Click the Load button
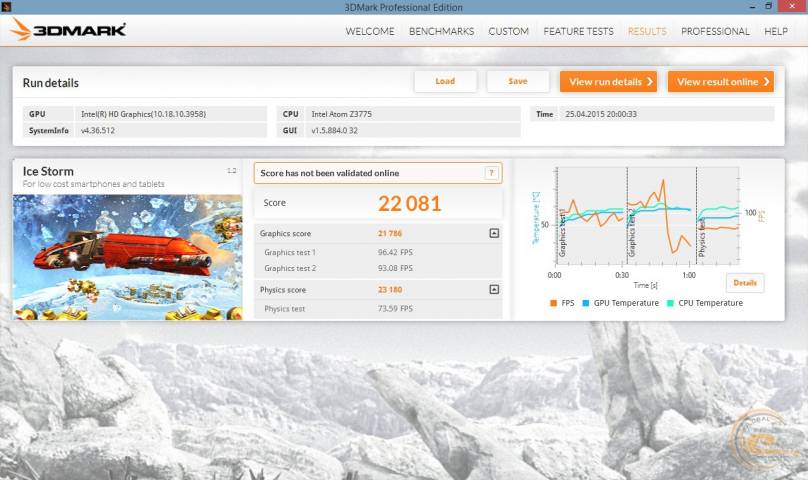The image size is (808, 480). click(445, 81)
